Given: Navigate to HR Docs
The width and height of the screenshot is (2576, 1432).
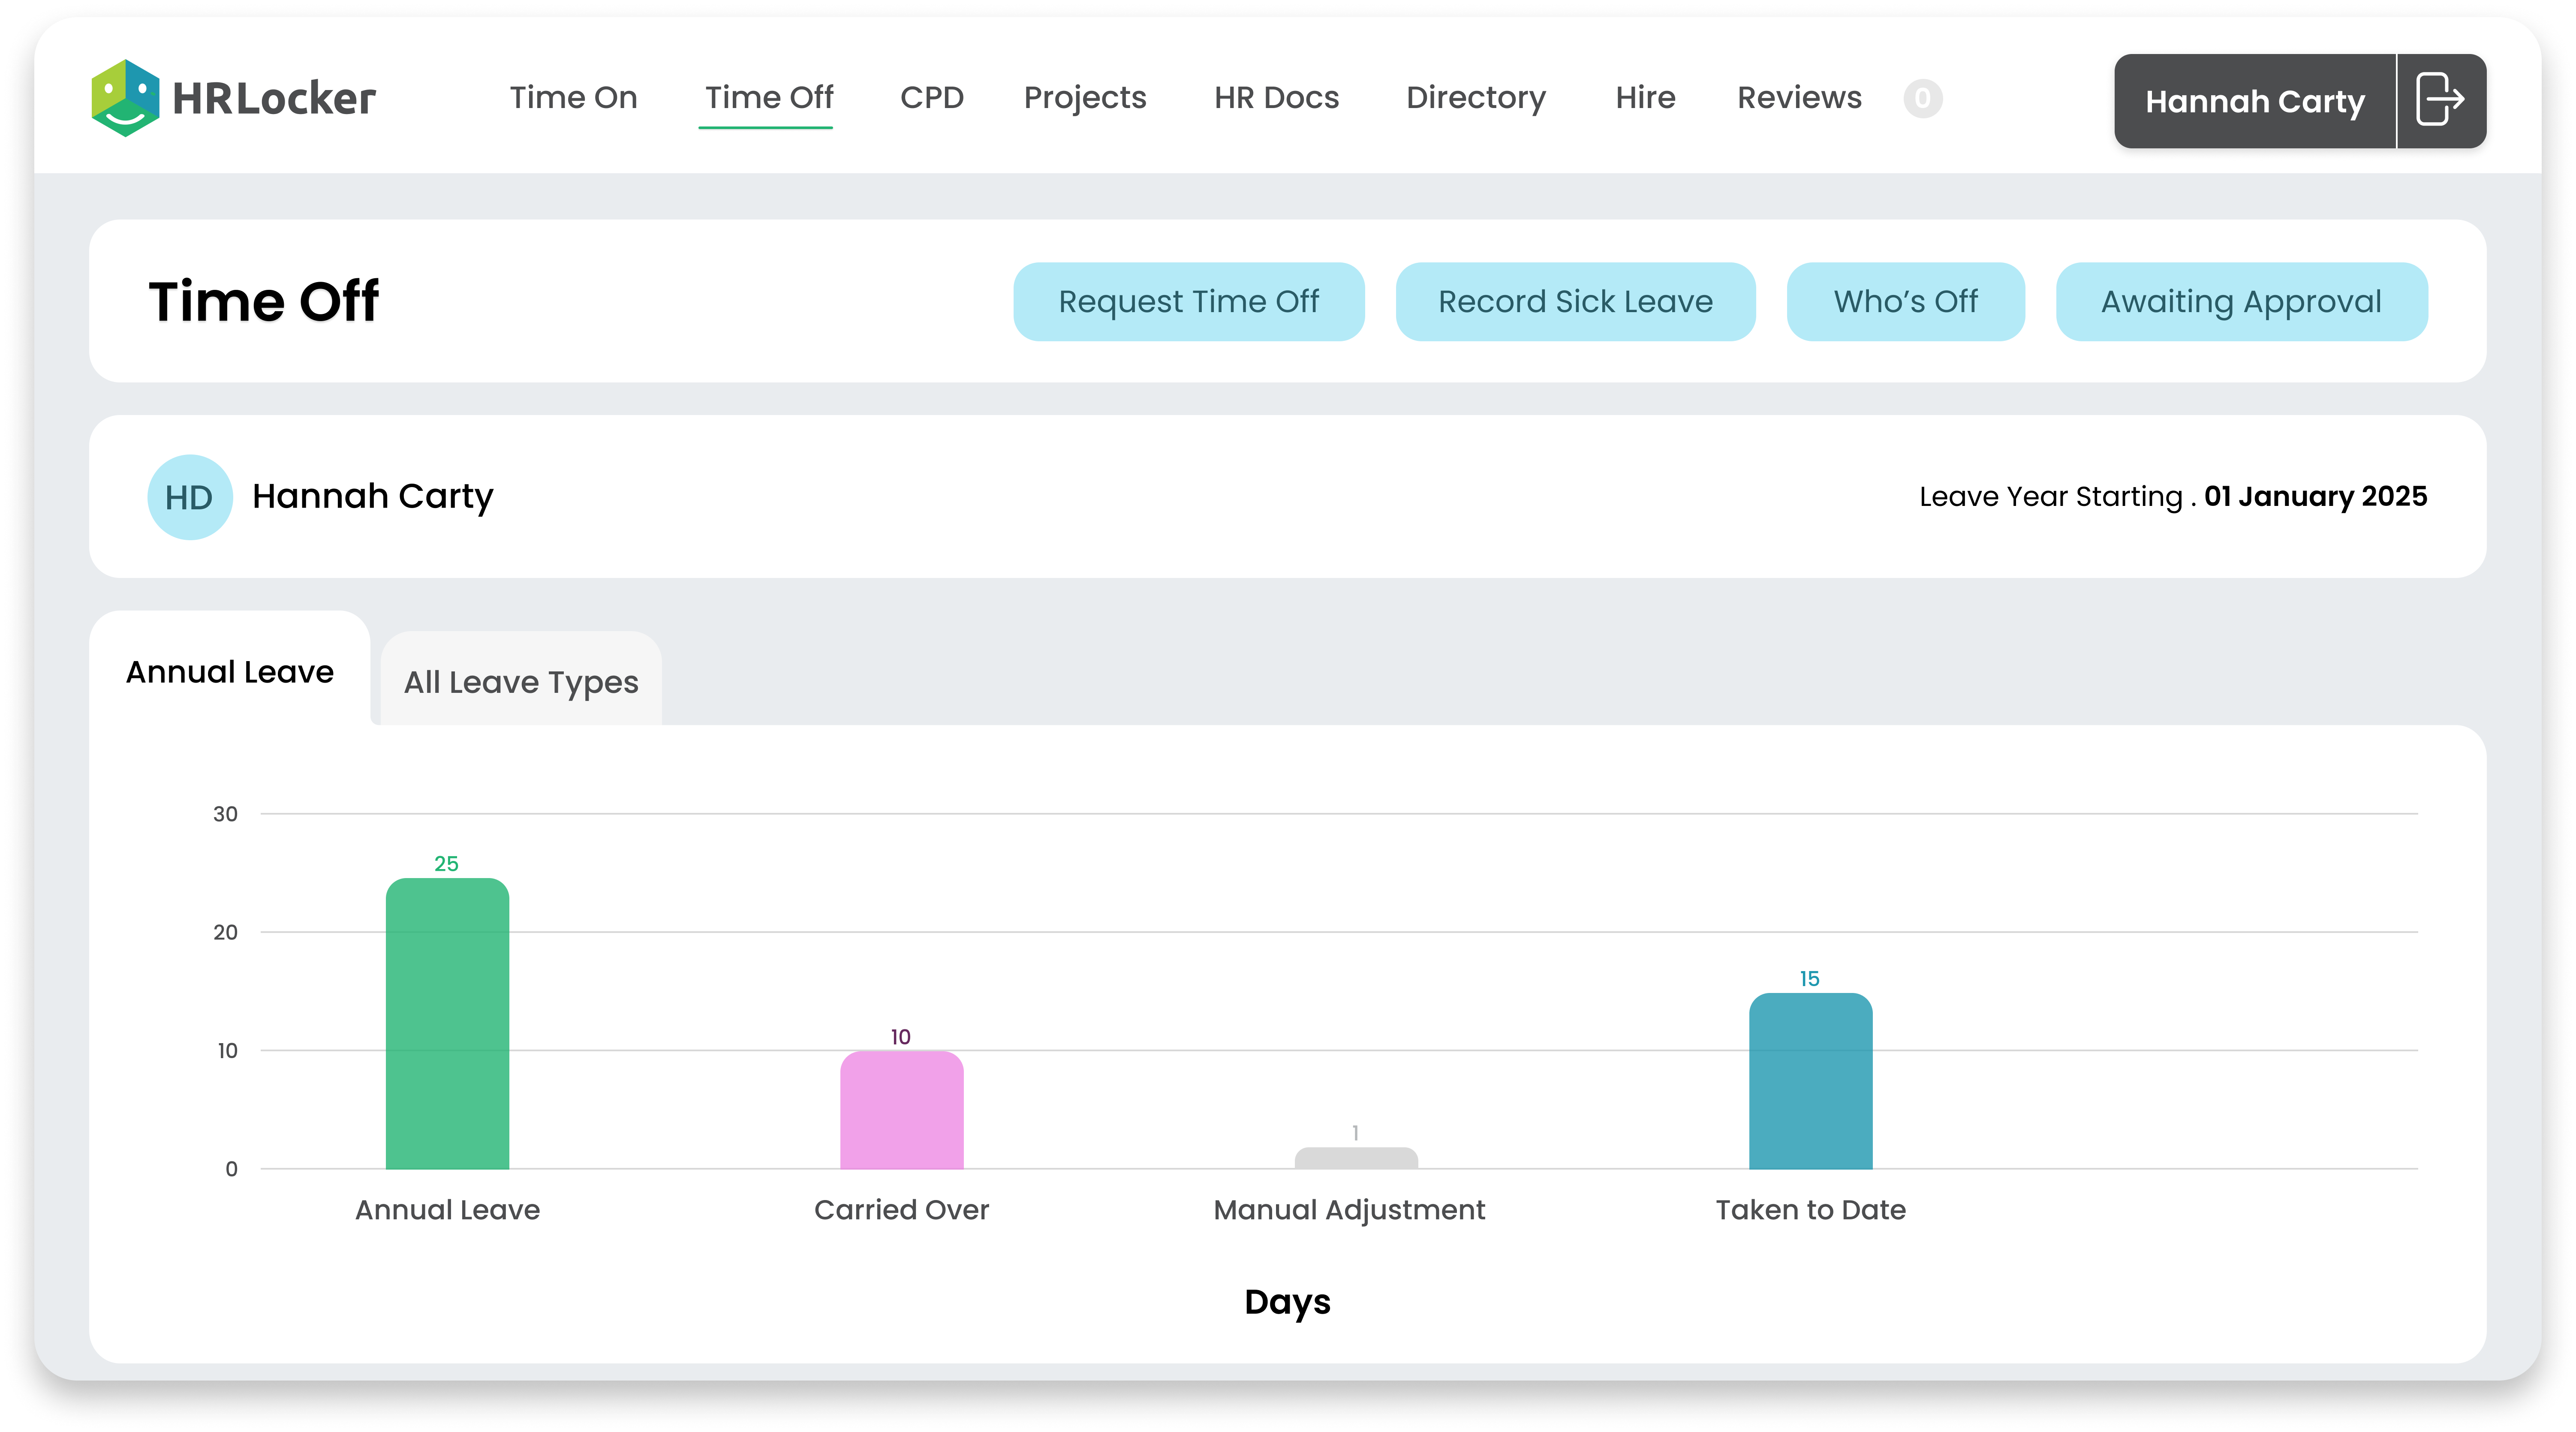Looking at the screenshot, I should click(x=1276, y=98).
